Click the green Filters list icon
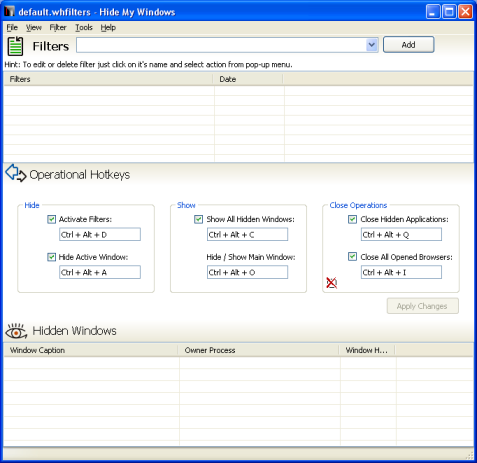 point(15,46)
